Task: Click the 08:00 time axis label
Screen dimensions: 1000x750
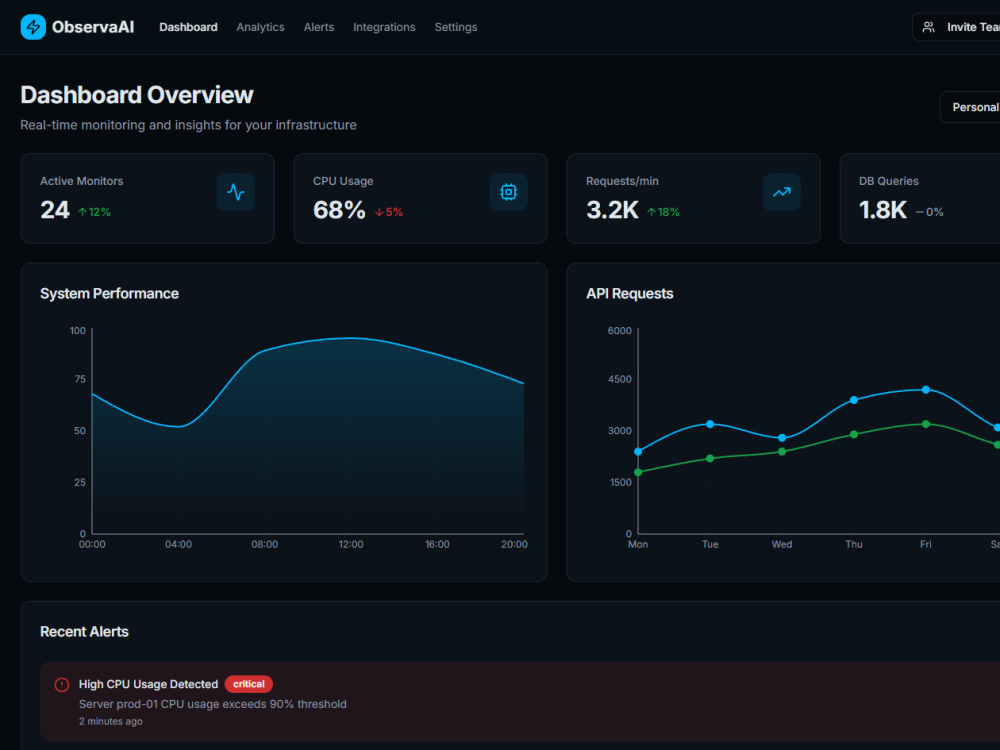Action: click(265, 544)
